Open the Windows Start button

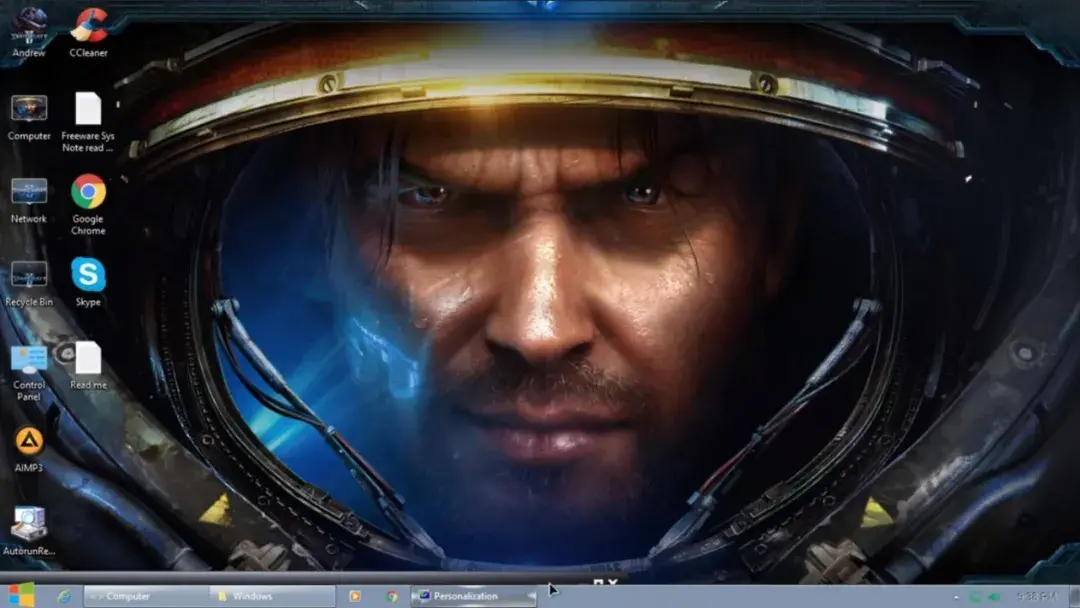click(21, 596)
